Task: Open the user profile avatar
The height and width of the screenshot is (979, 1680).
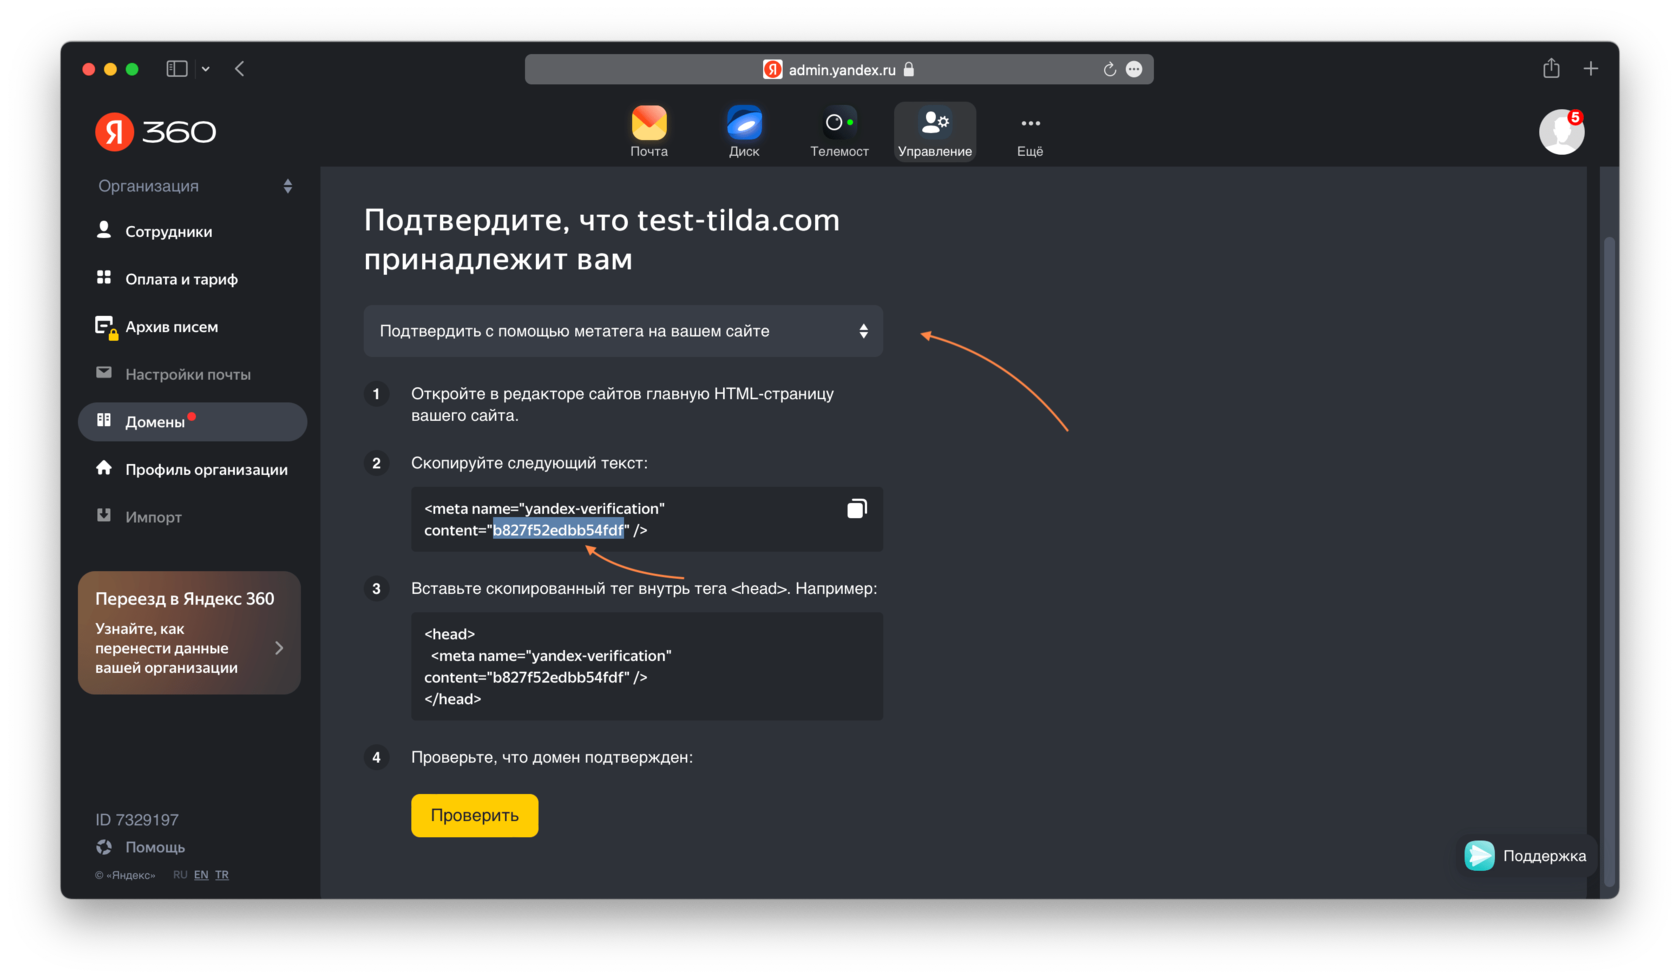Action: tap(1561, 132)
